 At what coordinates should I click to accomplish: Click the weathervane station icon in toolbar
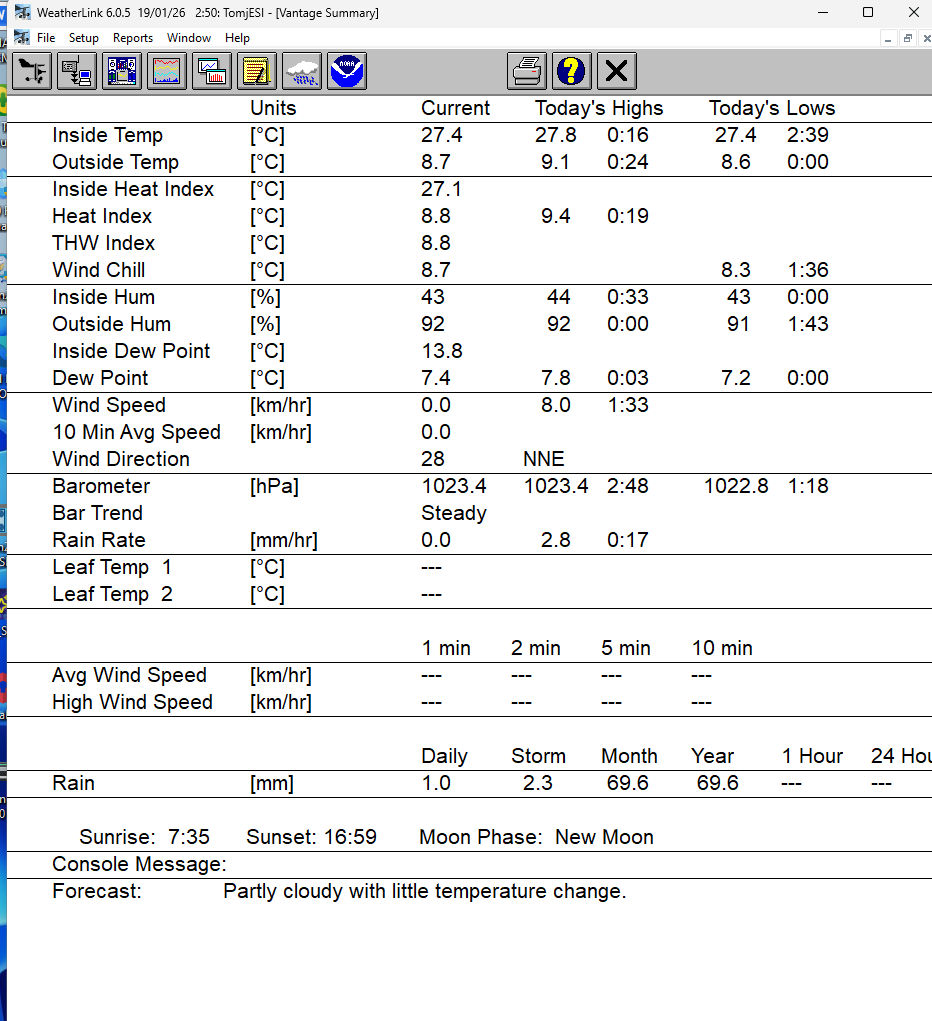(x=32, y=72)
